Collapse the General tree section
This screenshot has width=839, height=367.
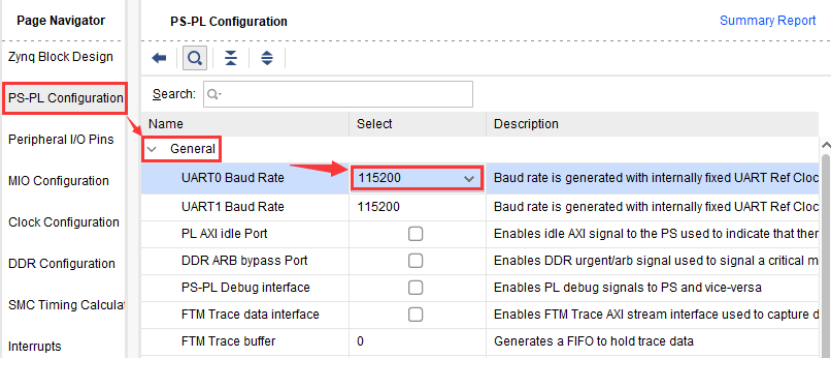[x=152, y=149]
